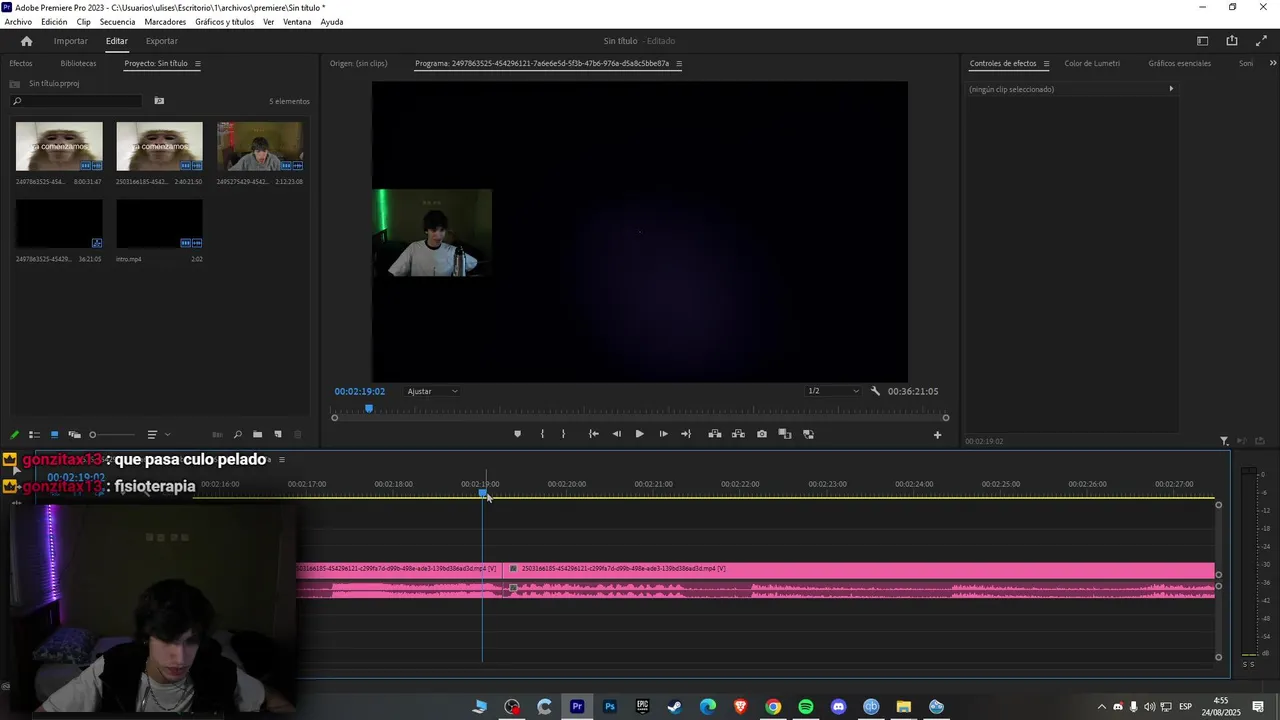Toggle Comparison View icon
The width and height of the screenshot is (1280, 720).
785,434
